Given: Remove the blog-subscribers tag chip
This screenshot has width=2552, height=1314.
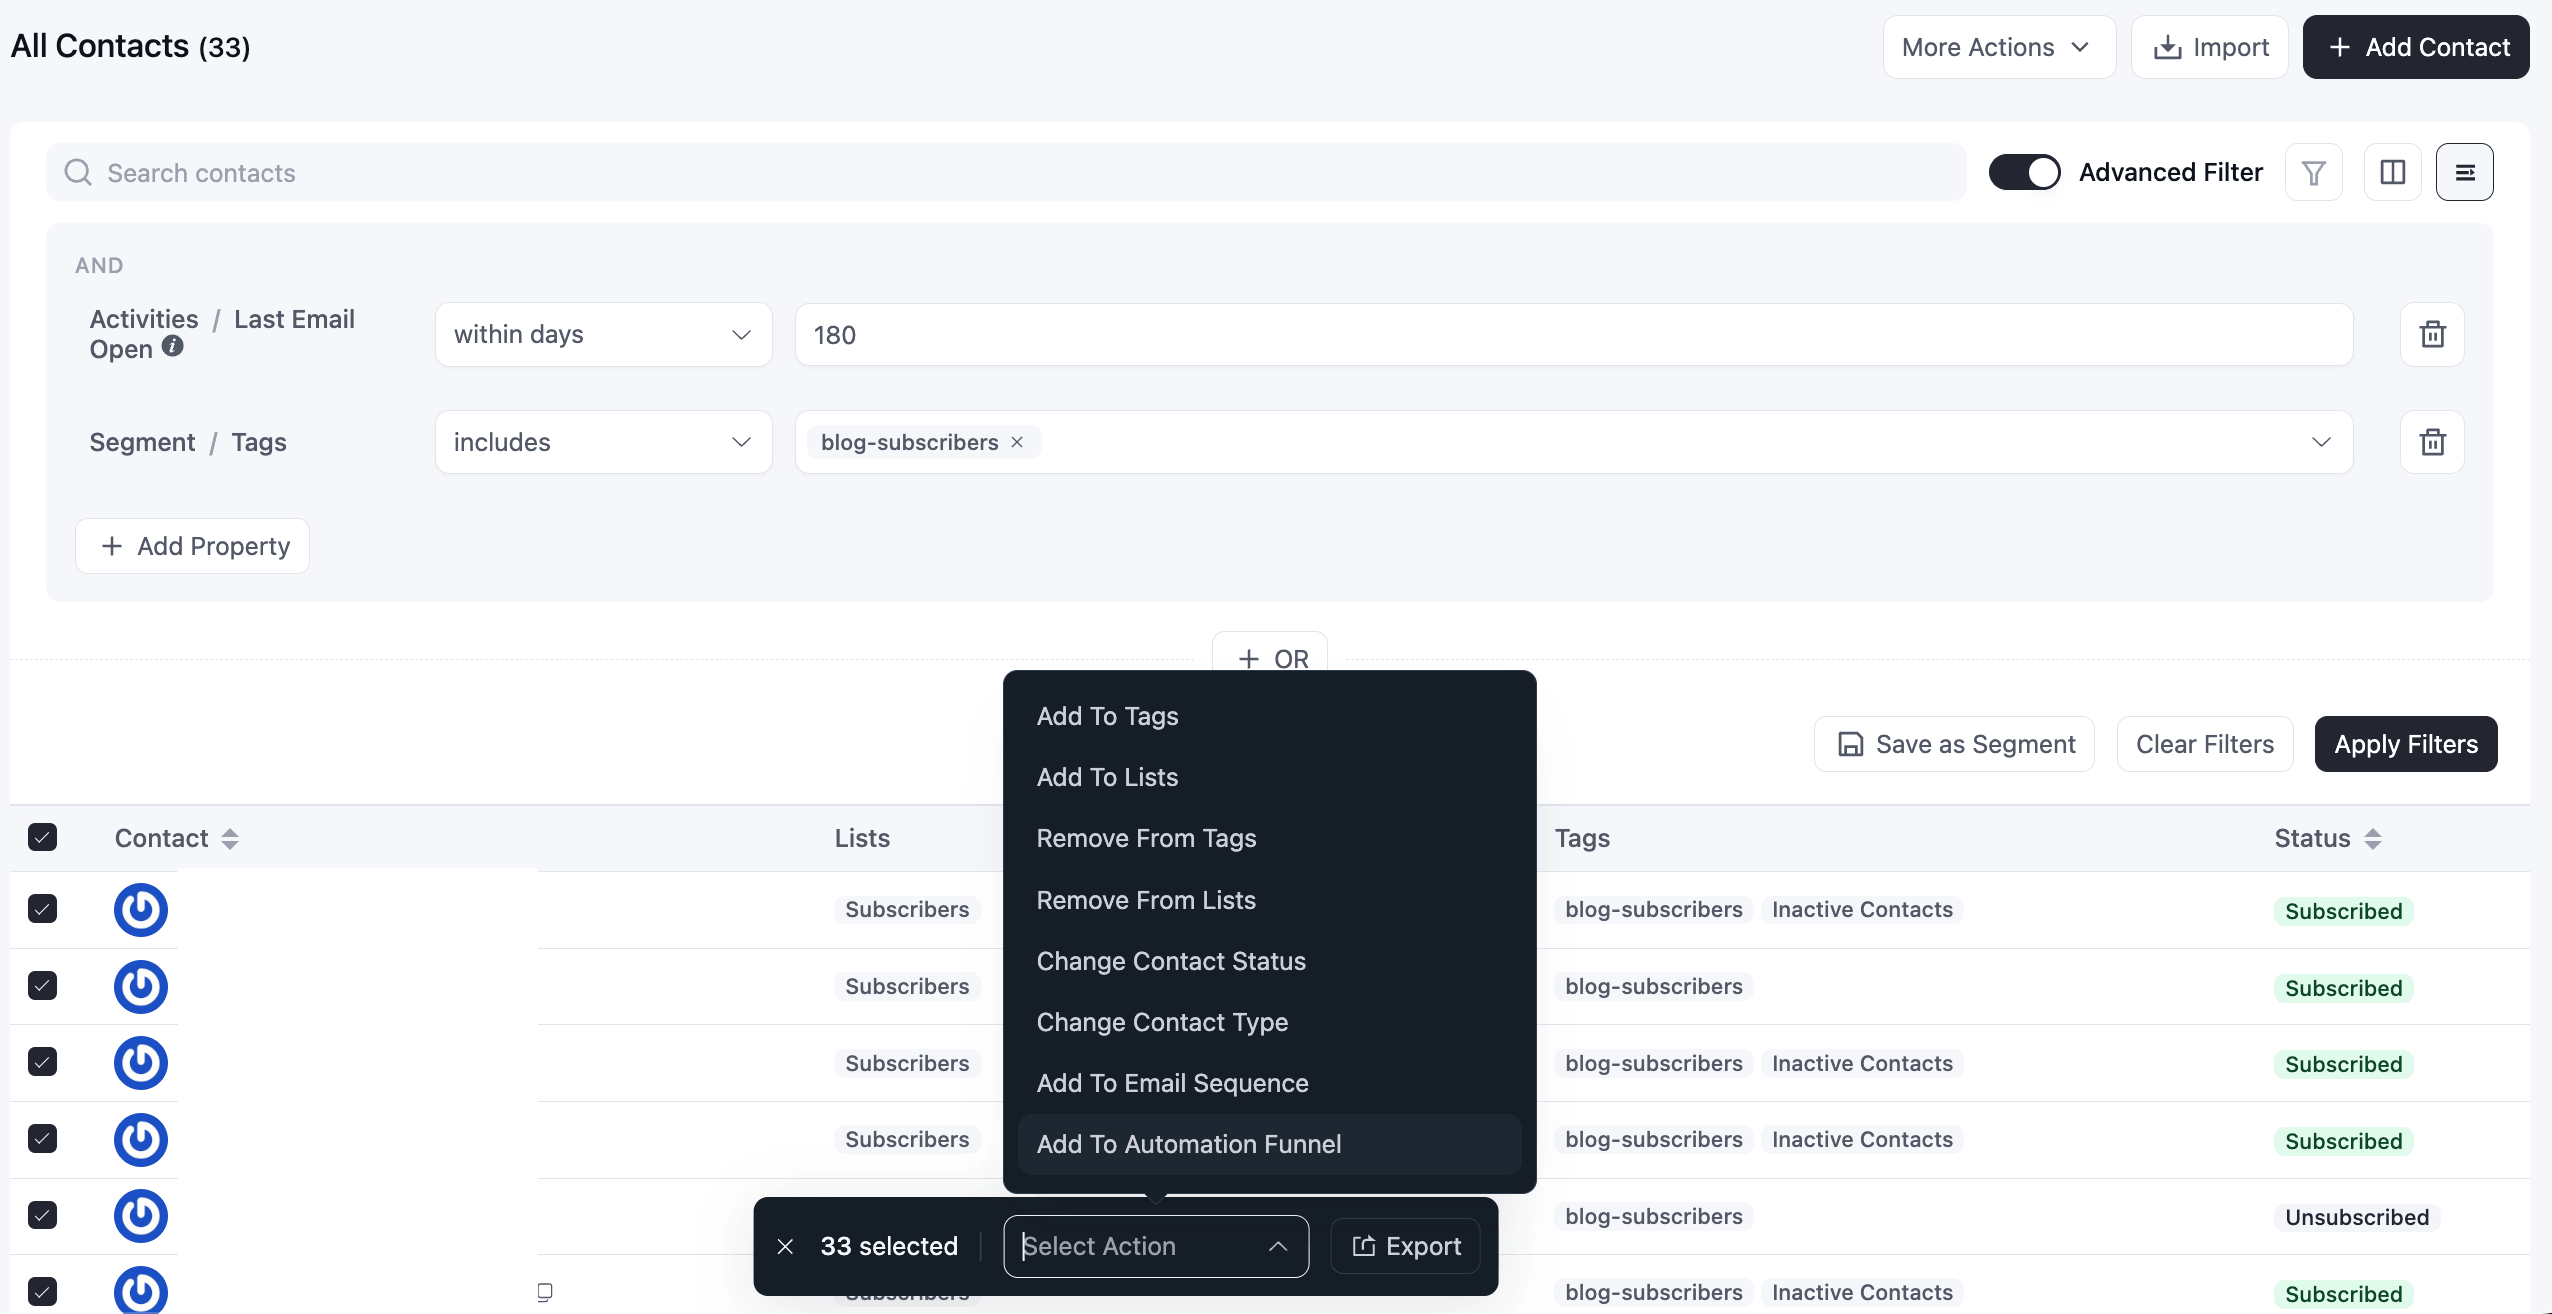Looking at the screenshot, I should 1017,442.
